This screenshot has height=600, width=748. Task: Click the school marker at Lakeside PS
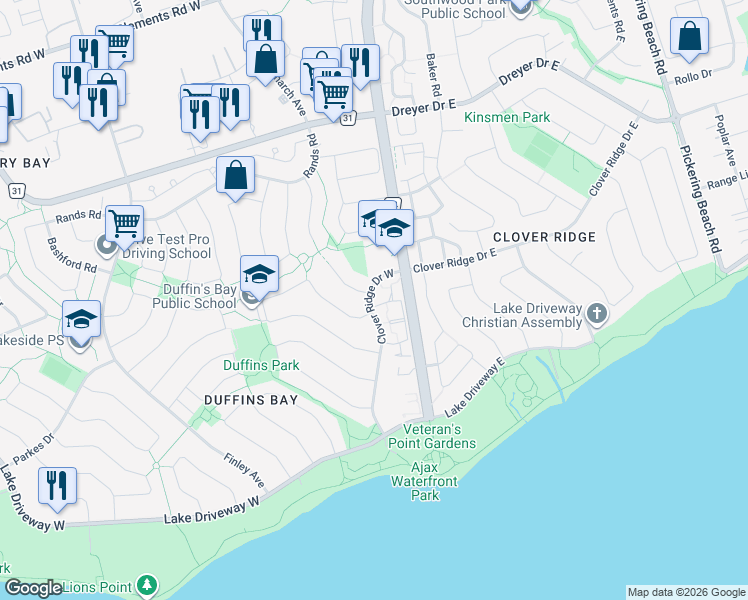tap(81, 321)
